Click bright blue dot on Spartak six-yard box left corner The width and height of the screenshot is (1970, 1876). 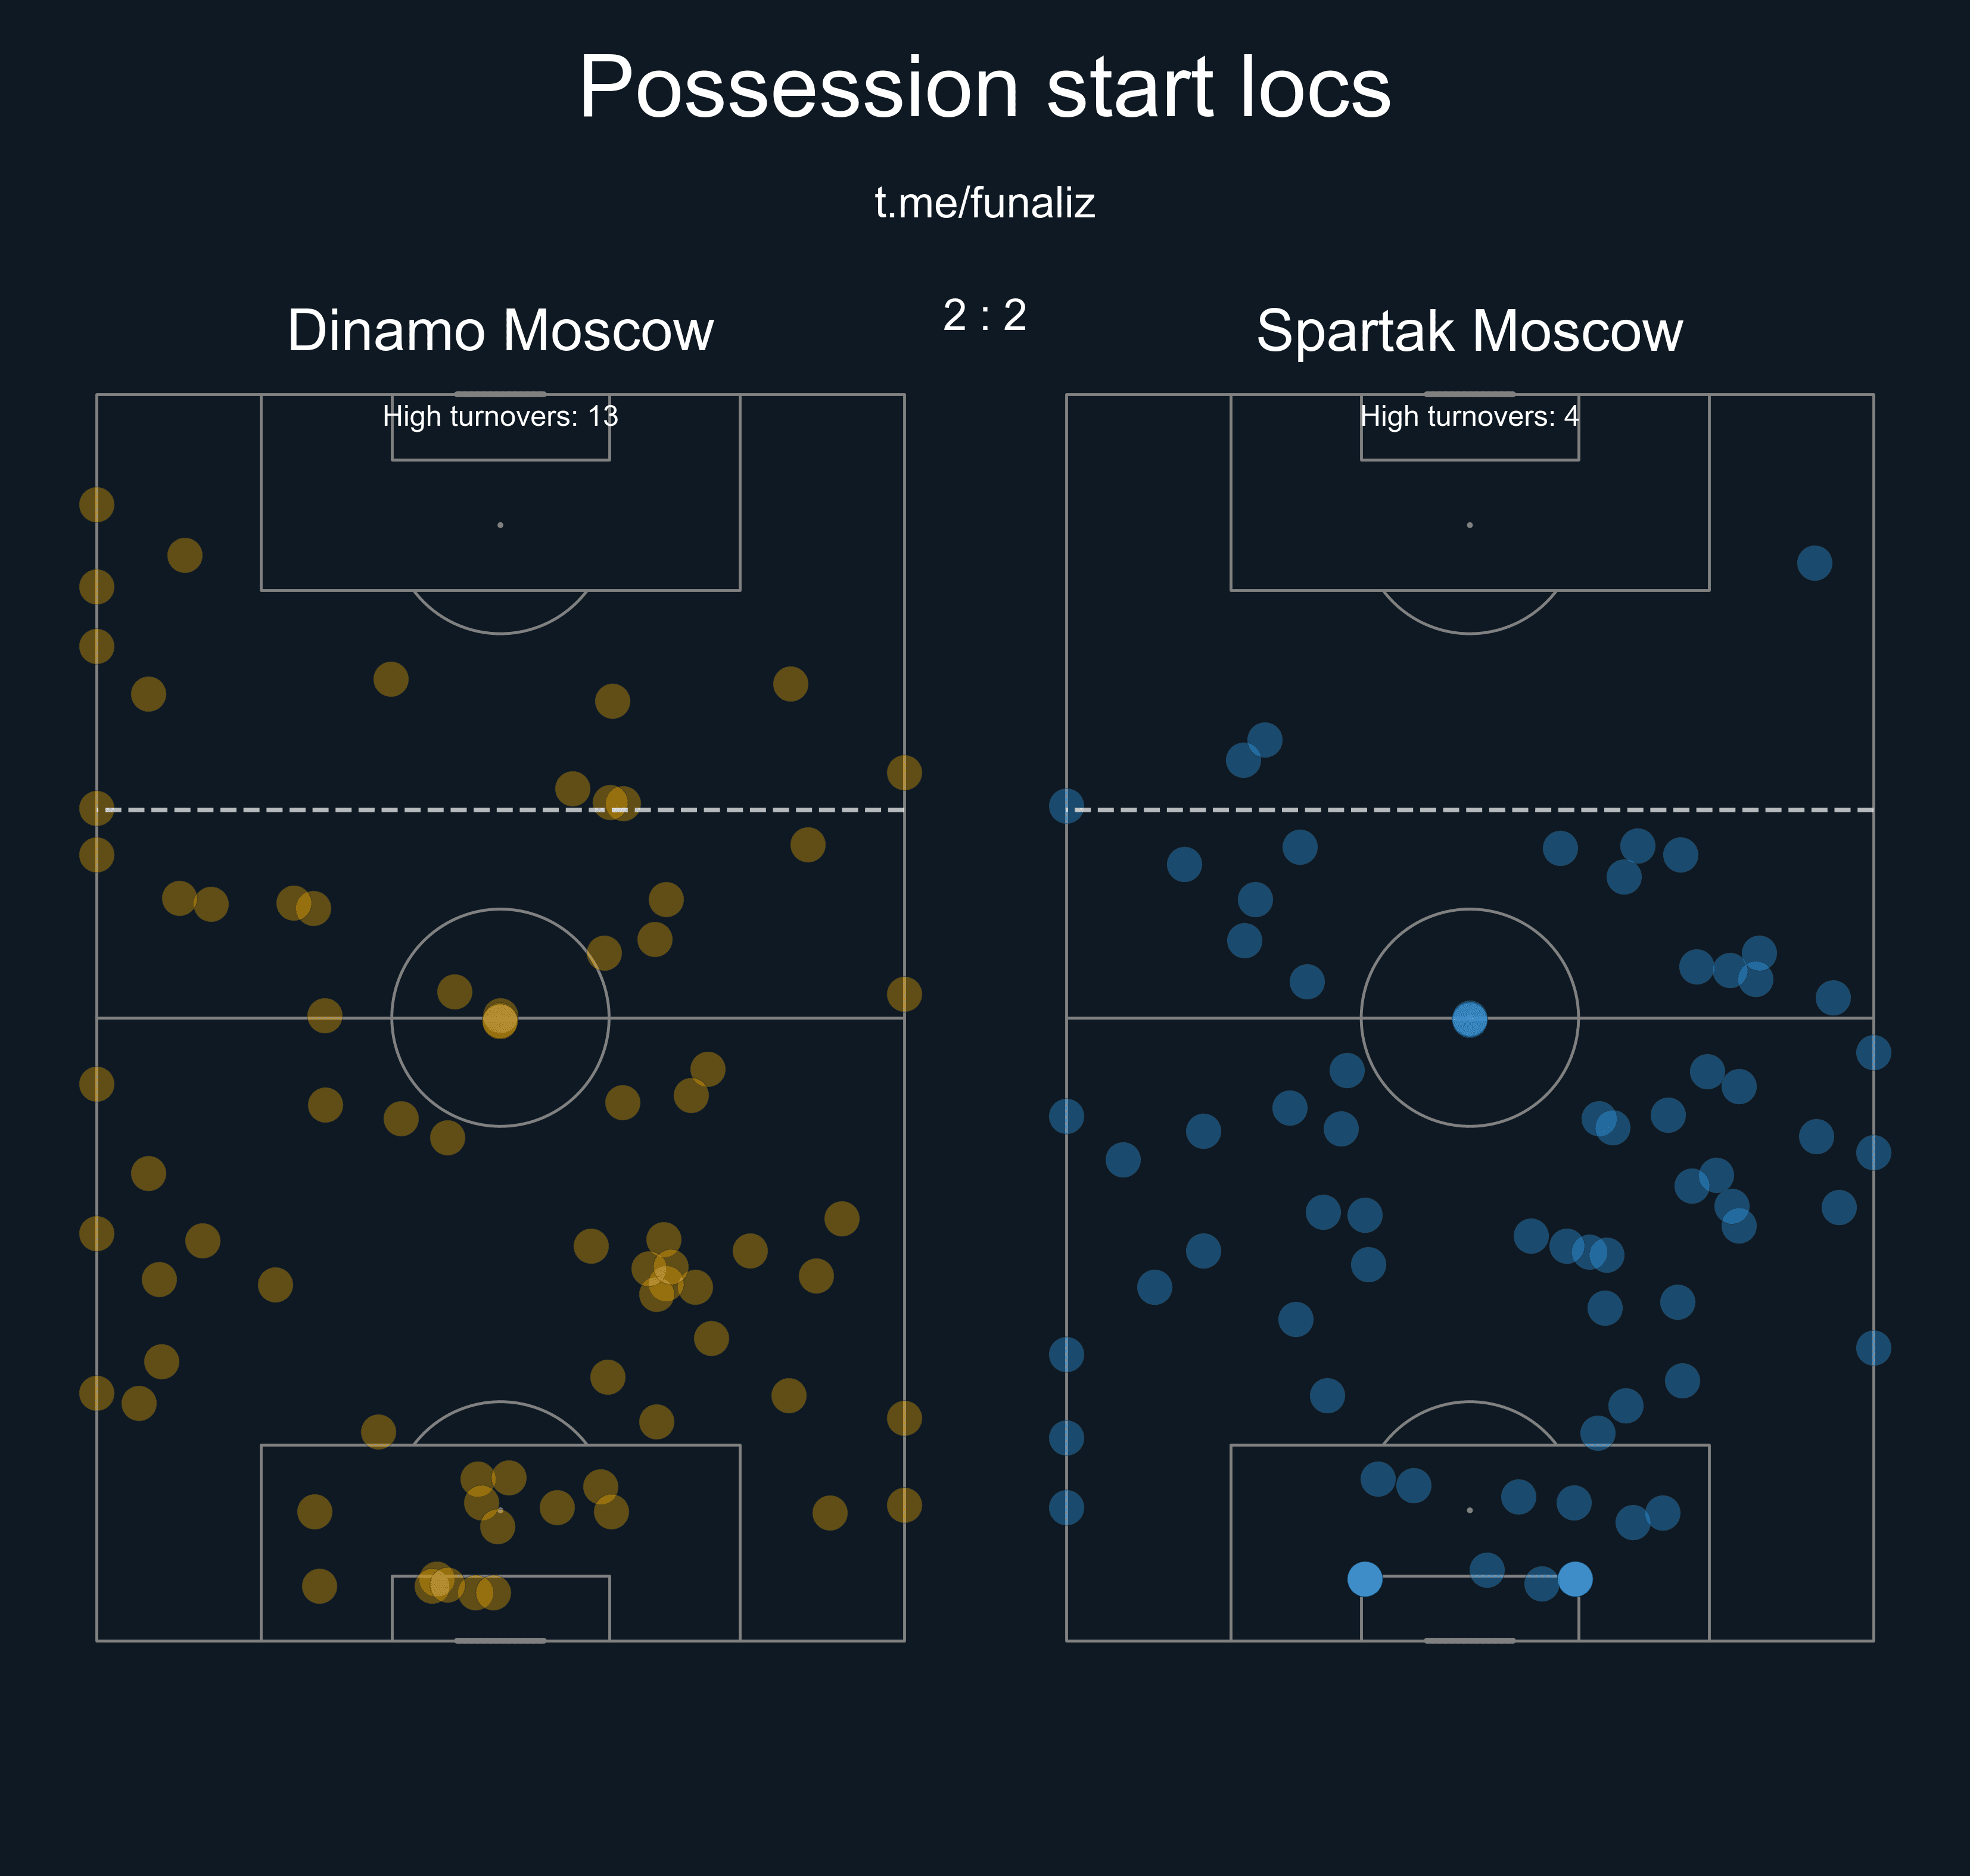[x=1364, y=1579]
